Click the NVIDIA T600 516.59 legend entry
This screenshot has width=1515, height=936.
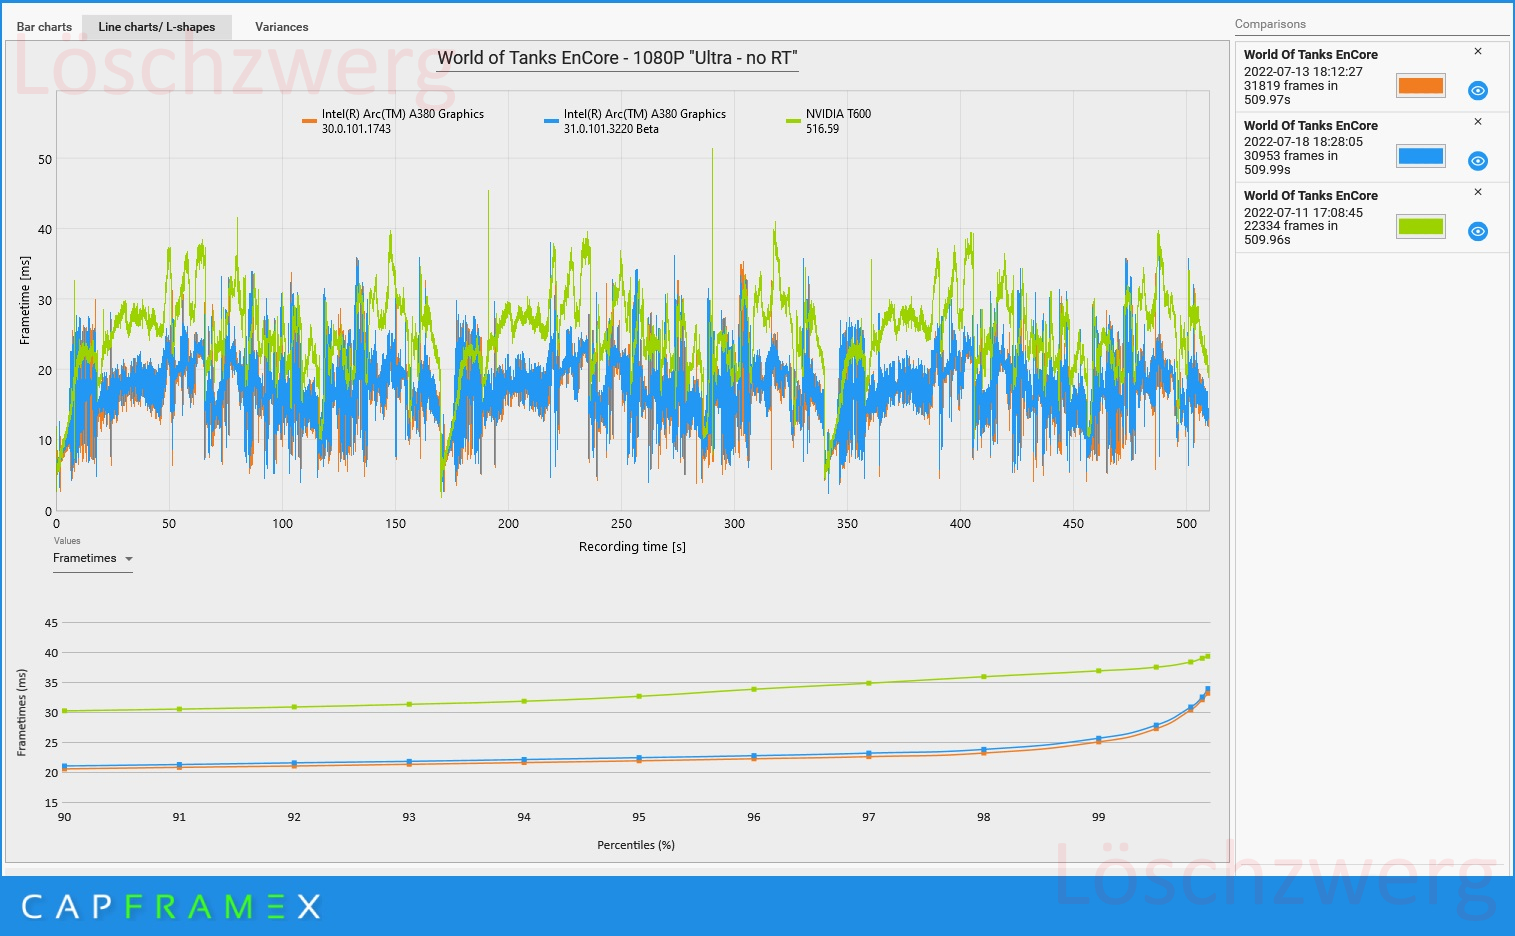point(829,121)
